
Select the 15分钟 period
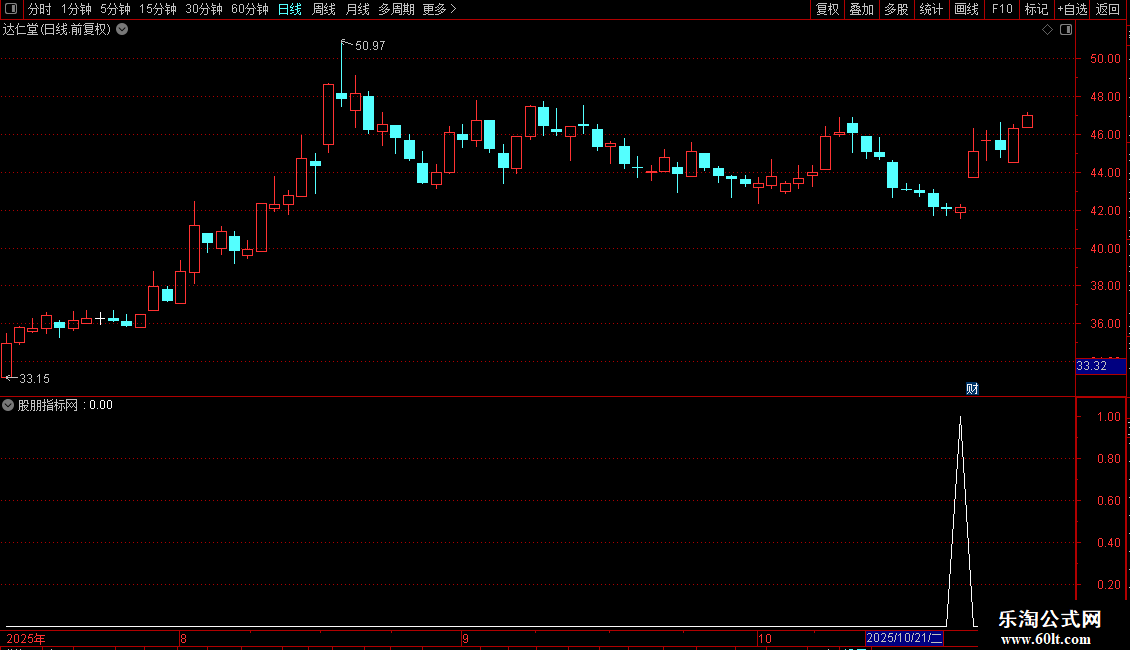157,9
